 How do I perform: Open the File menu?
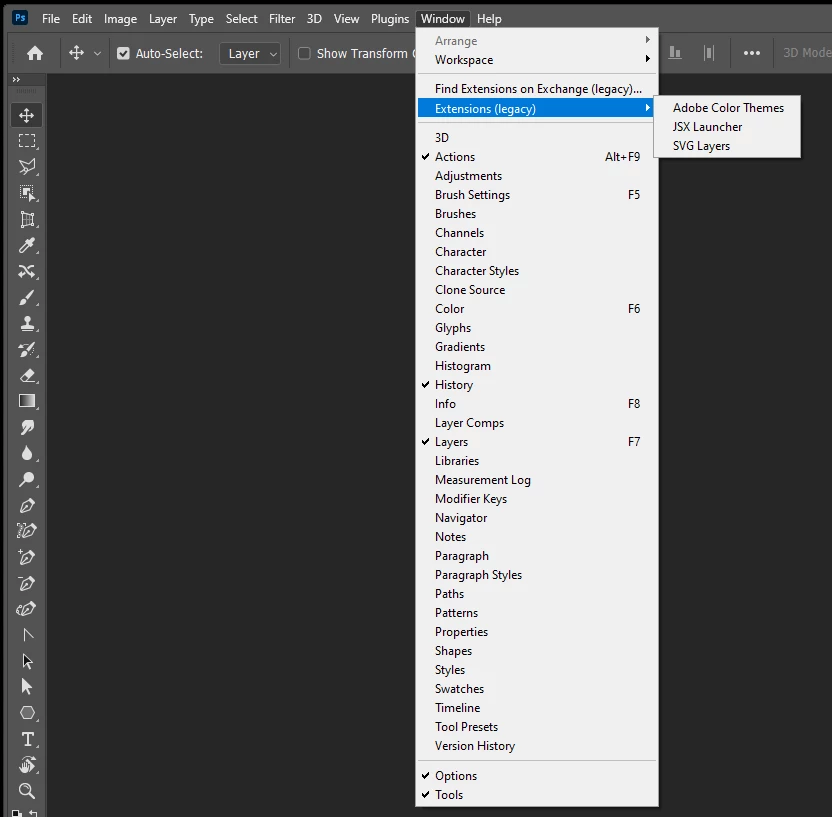click(x=51, y=19)
